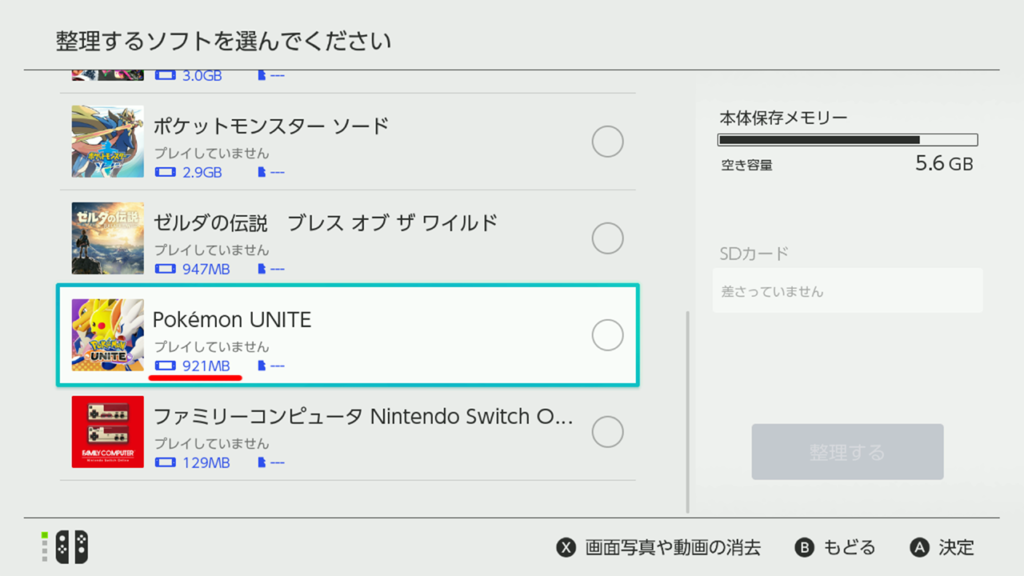Check the circle for Zelda Breath of the Wild
1024x576 pixels.
pos(608,237)
